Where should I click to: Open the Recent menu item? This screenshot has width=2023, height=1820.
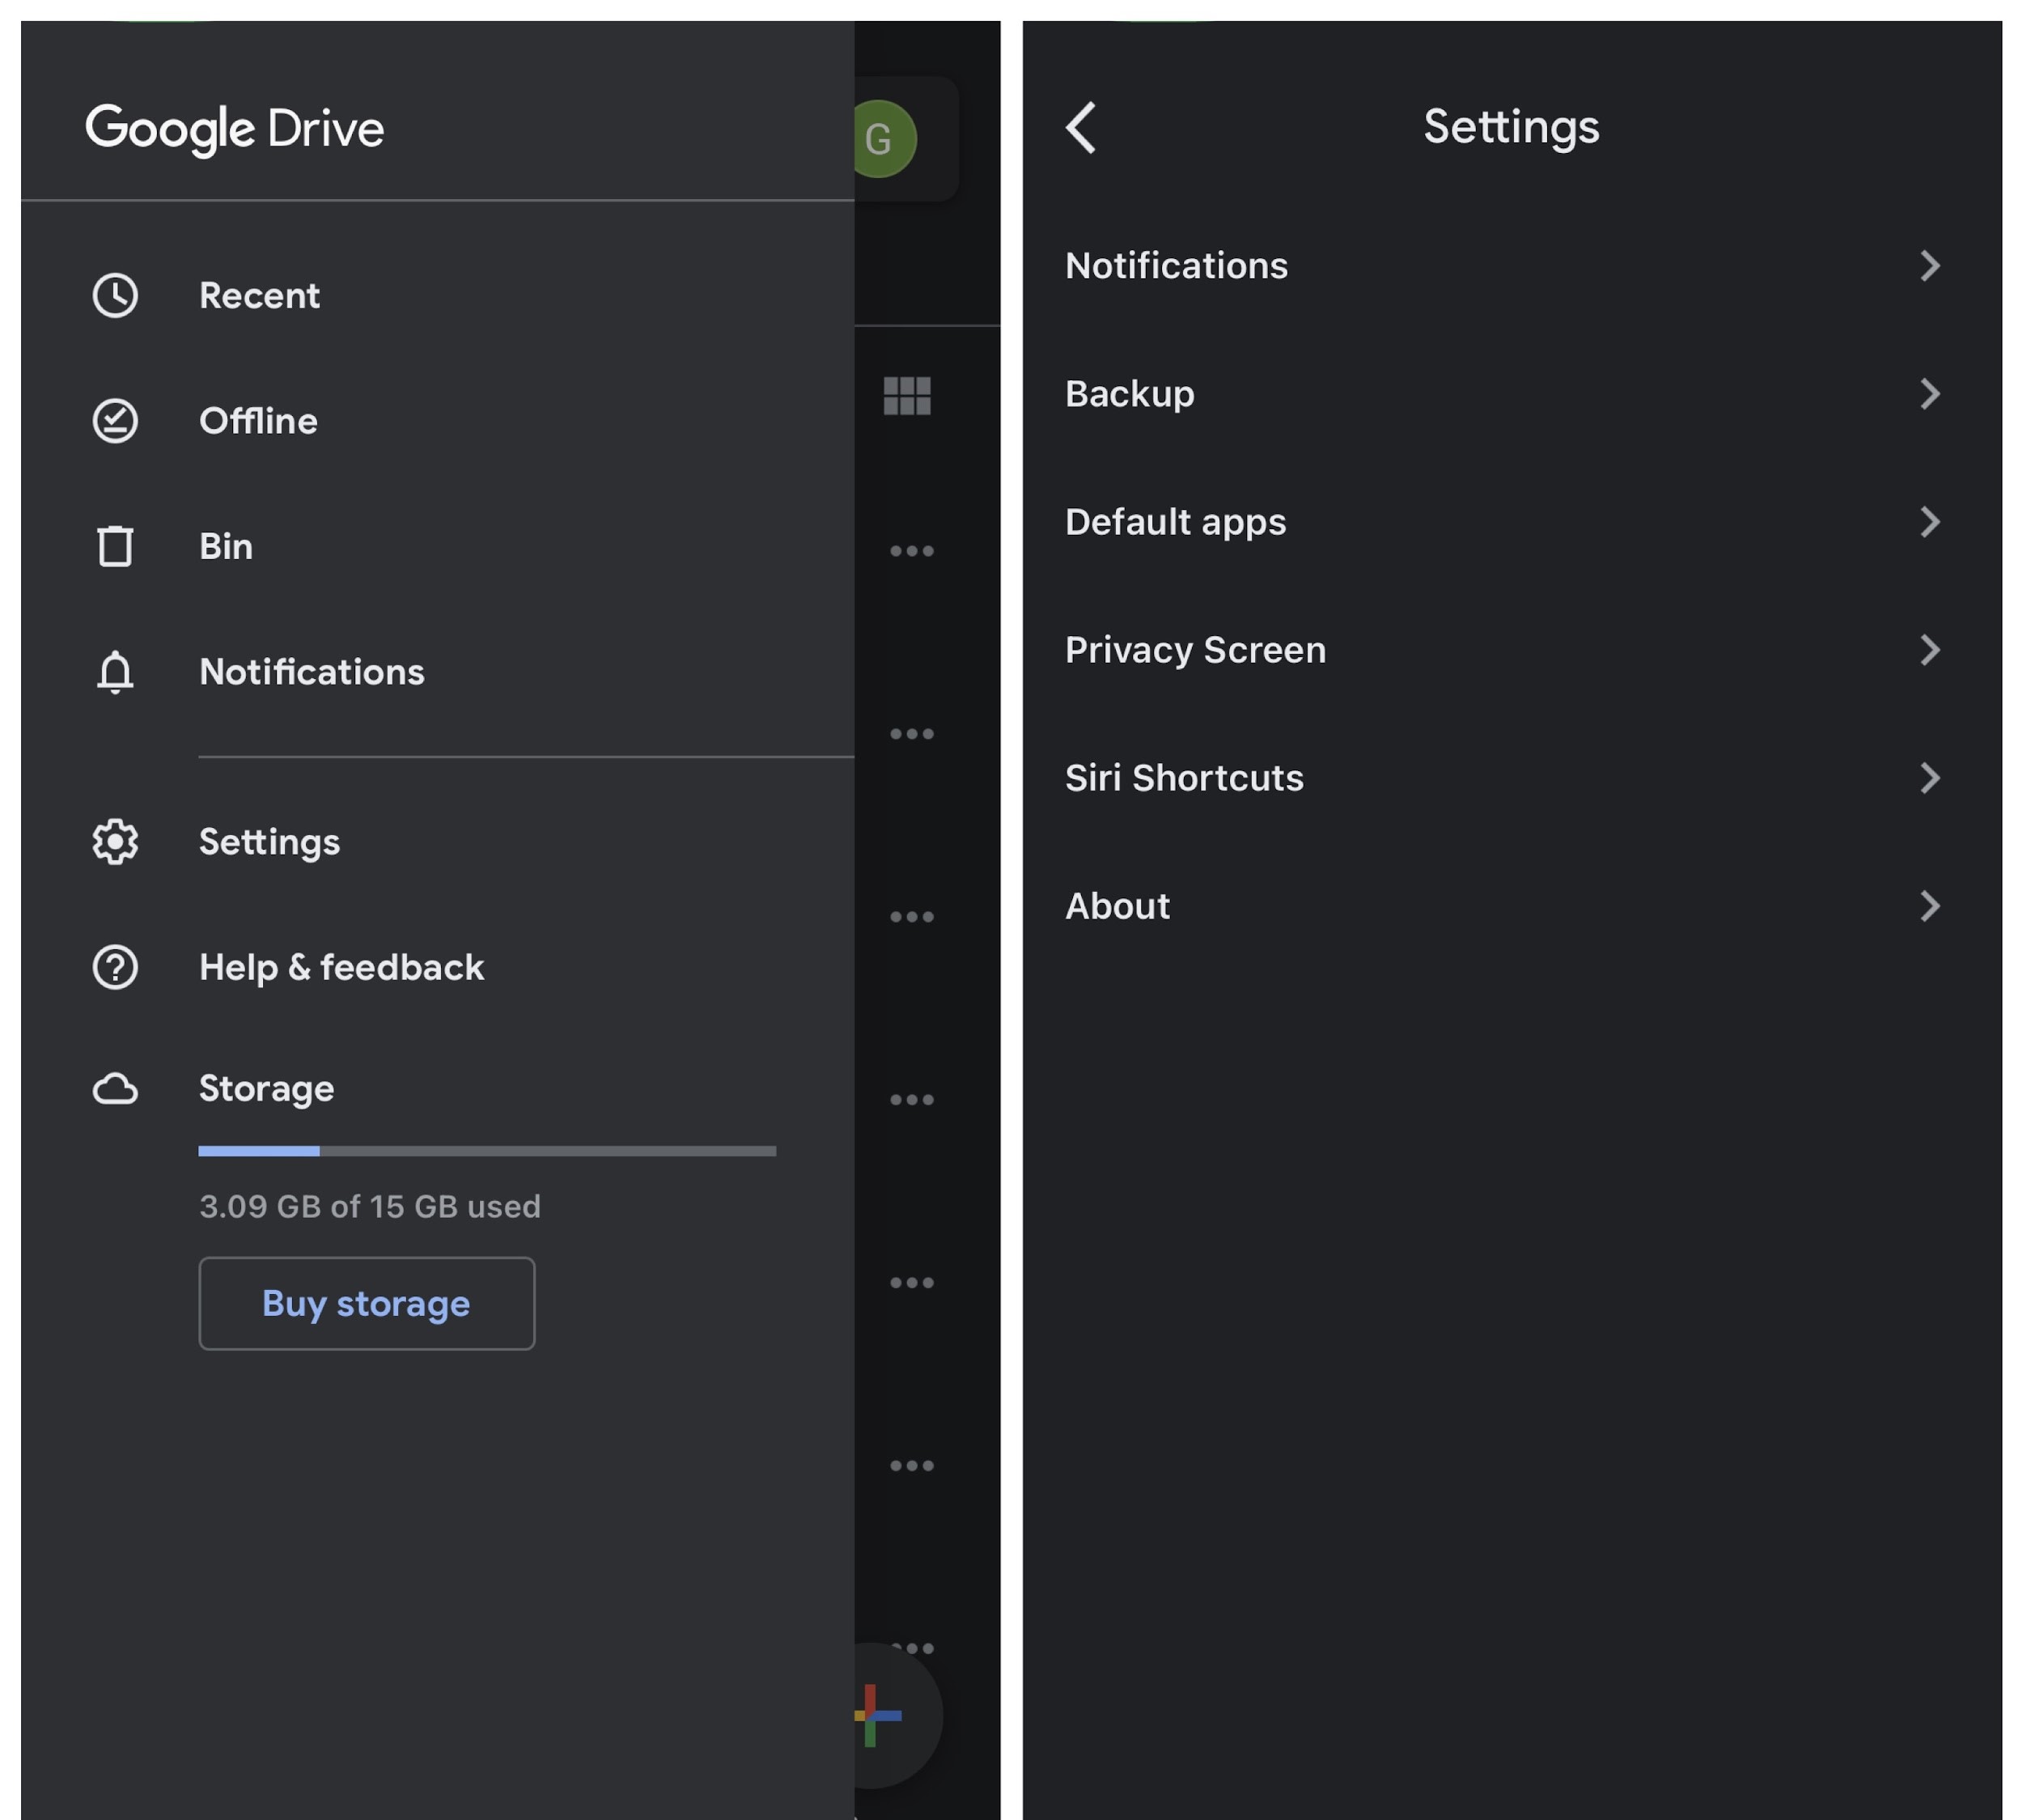(437, 296)
